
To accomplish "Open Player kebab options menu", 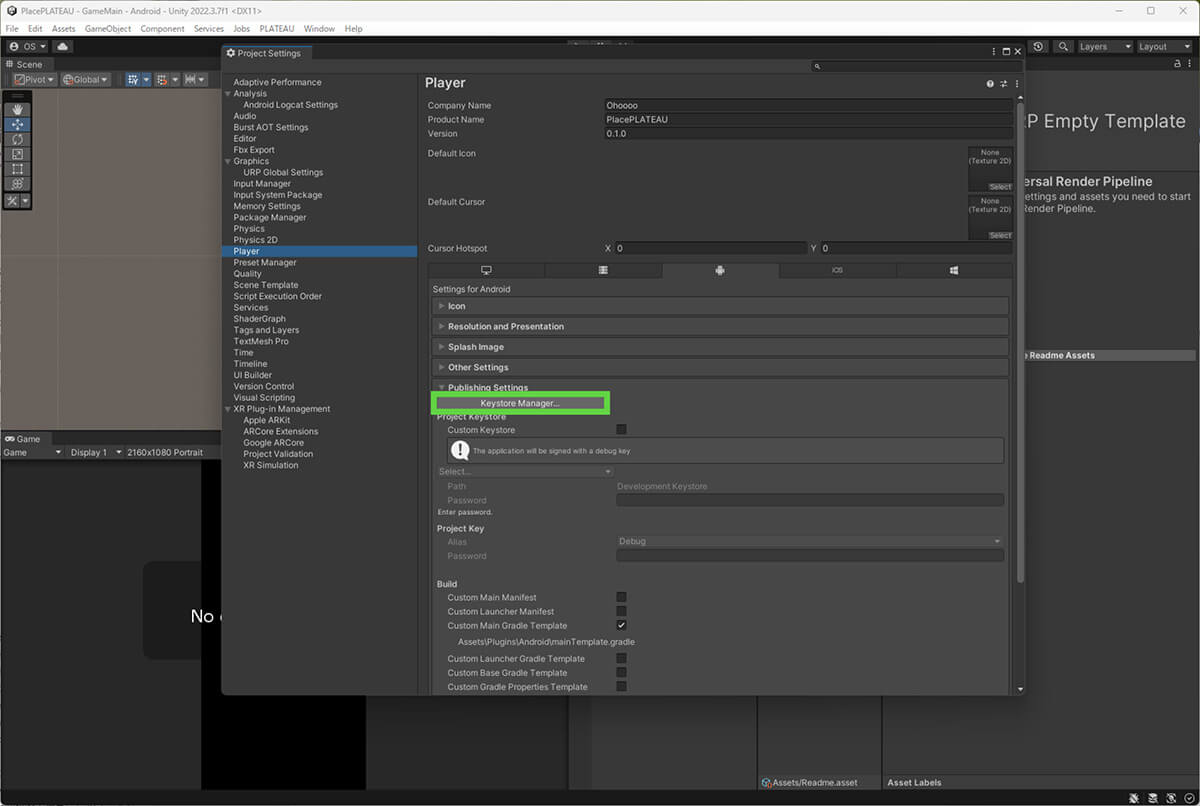I will [x=1017, y=84].
